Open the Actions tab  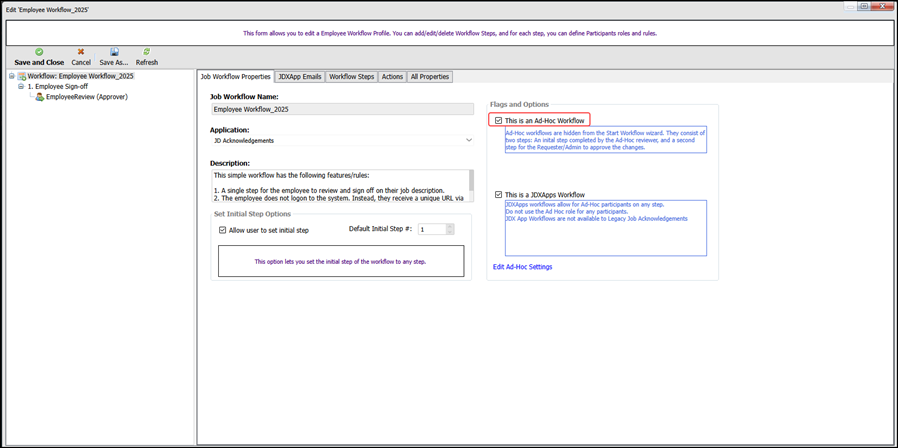point(392,77)
